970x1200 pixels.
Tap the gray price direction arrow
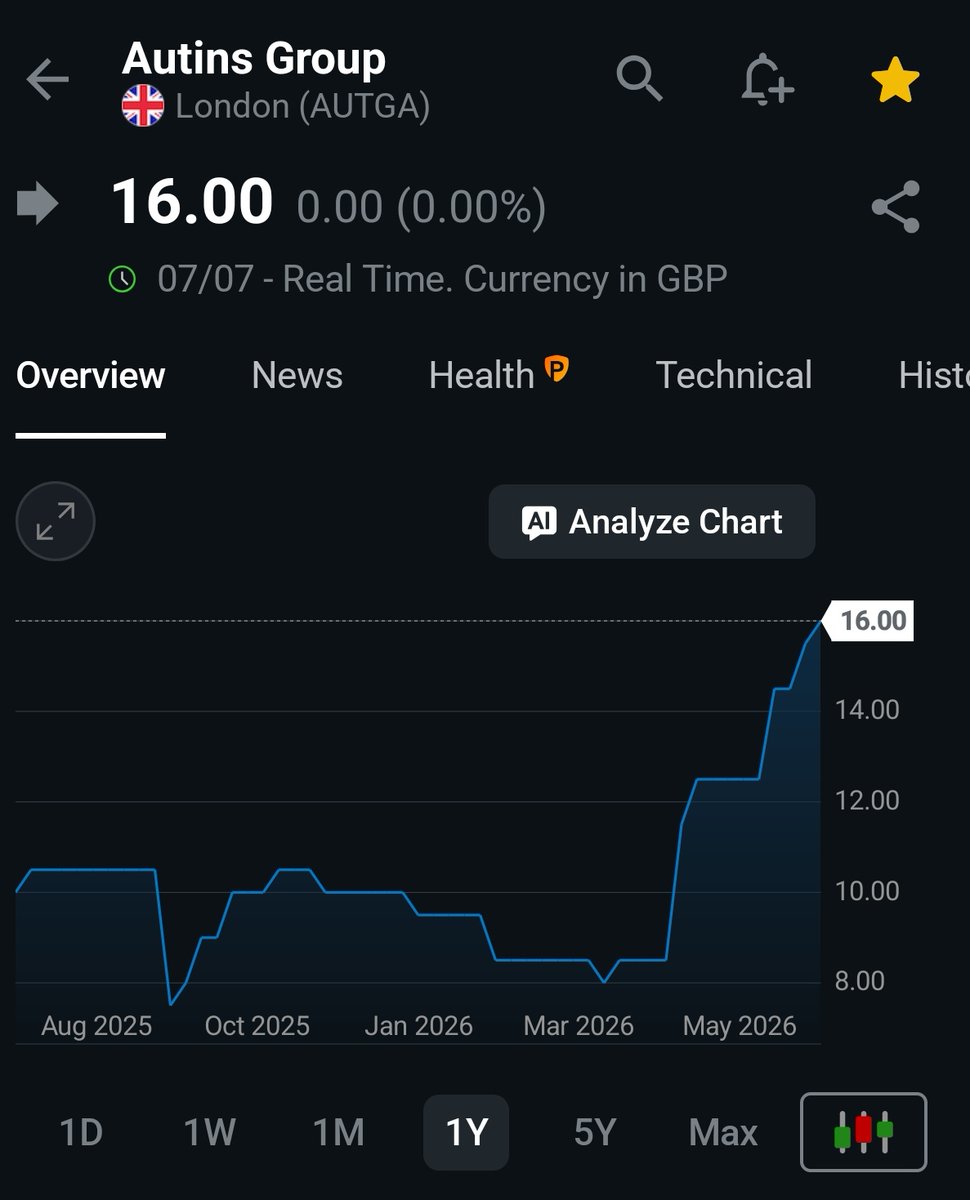38,205
